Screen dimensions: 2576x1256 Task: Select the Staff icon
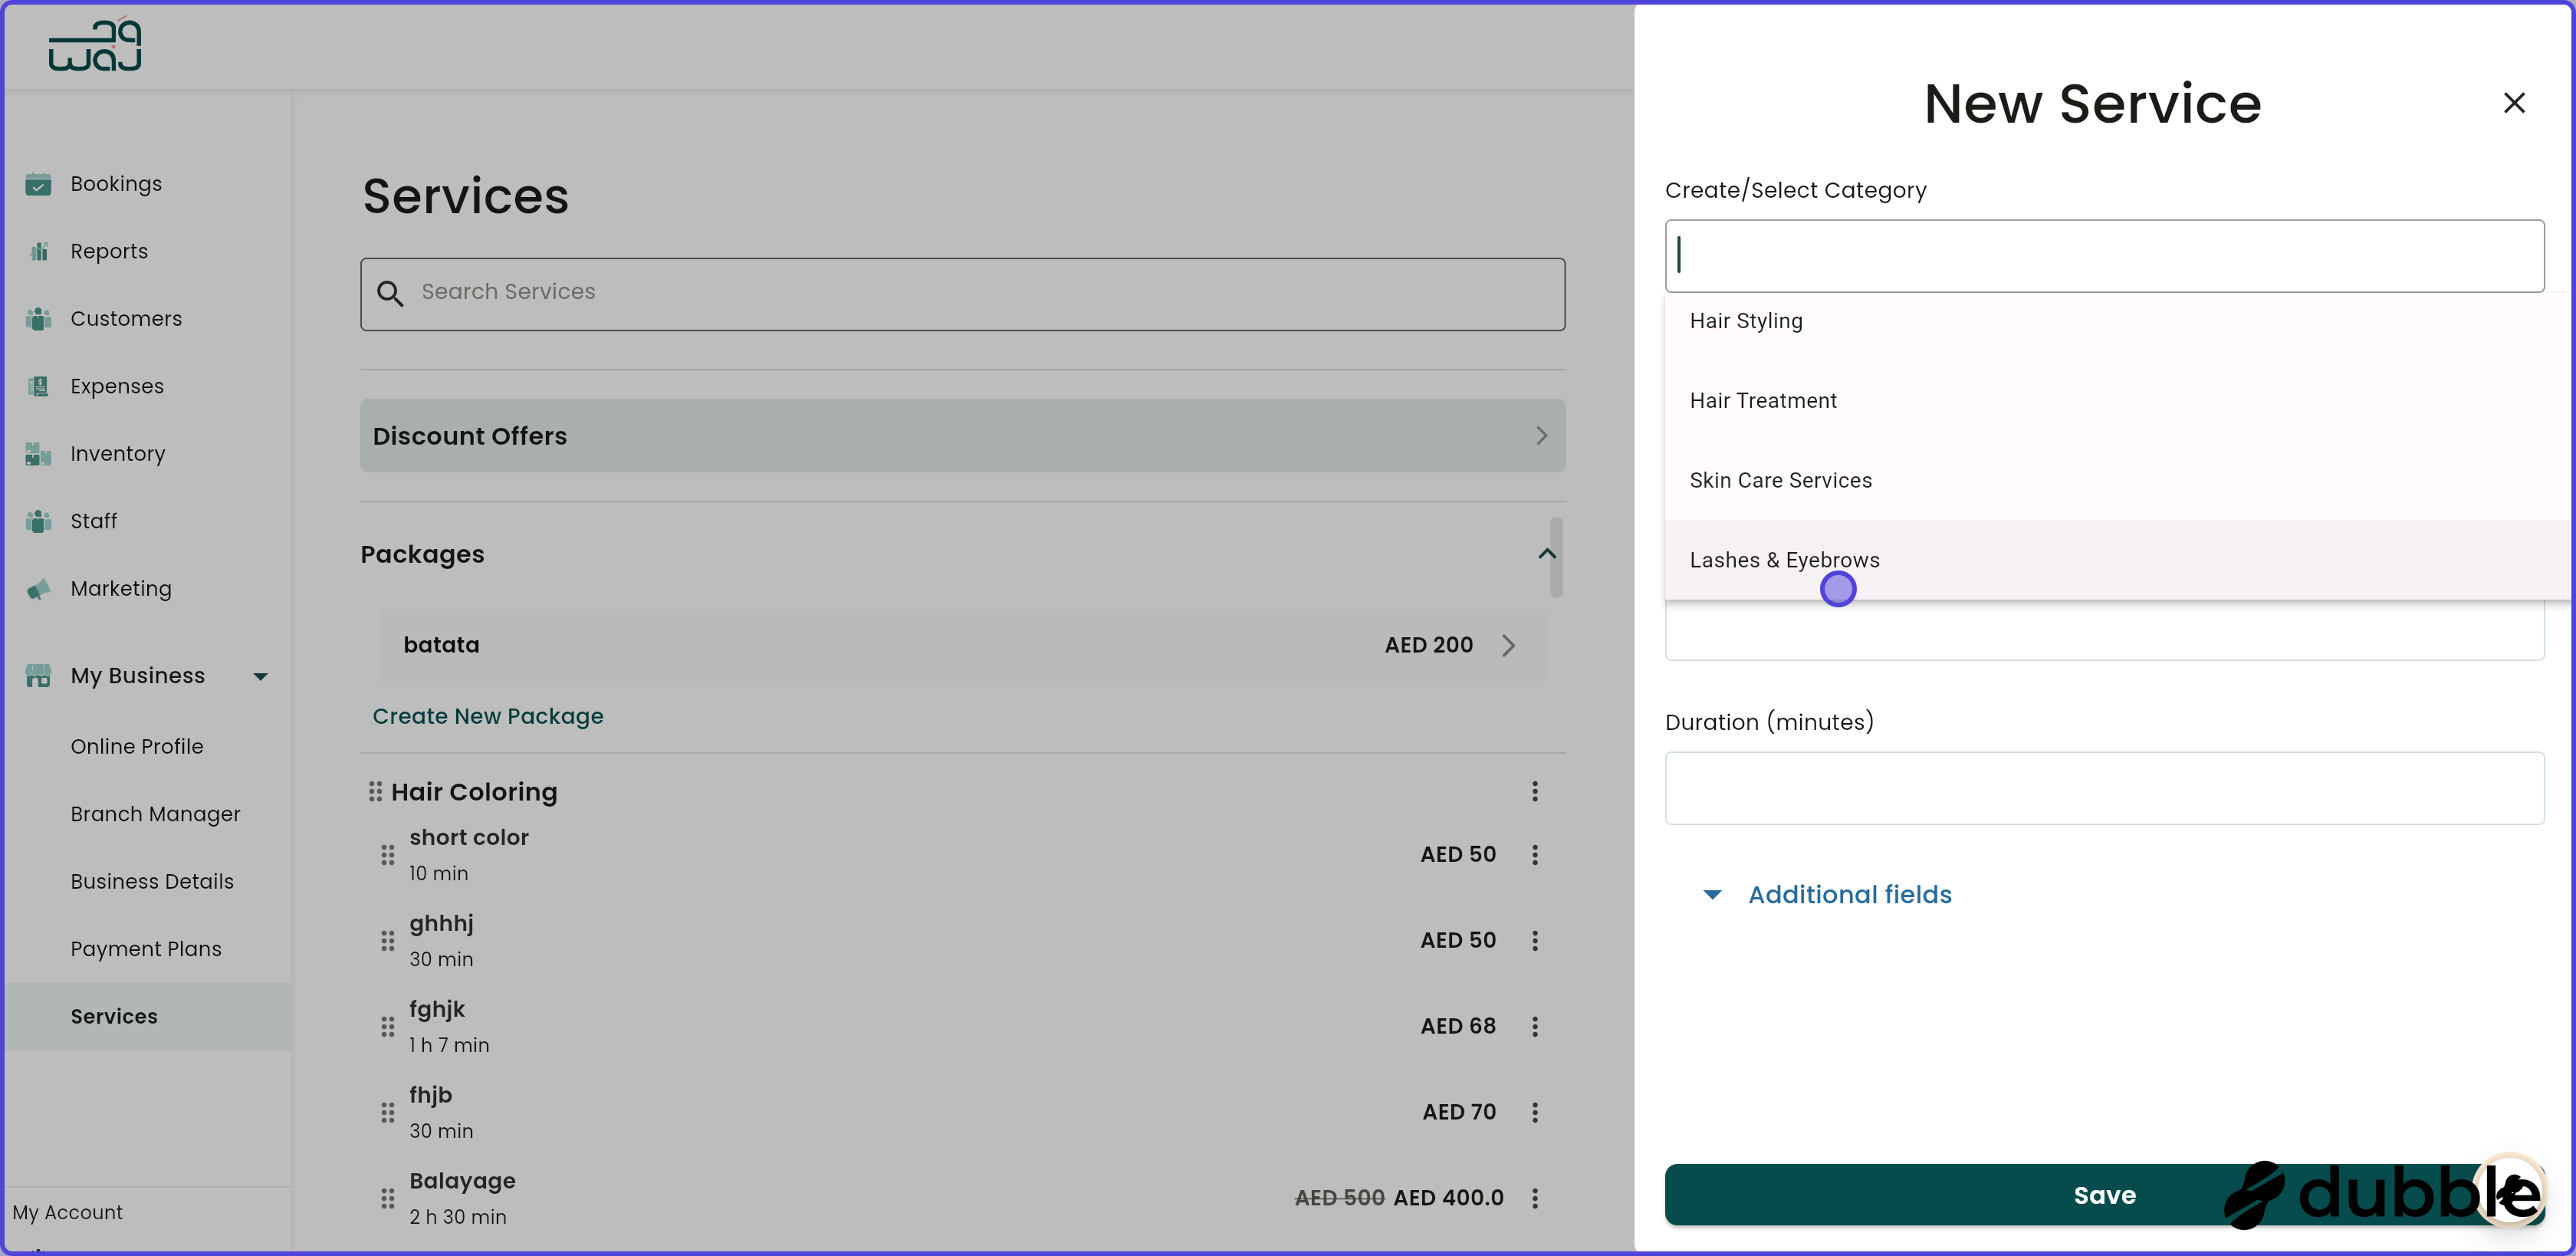(x=38, y=521)
